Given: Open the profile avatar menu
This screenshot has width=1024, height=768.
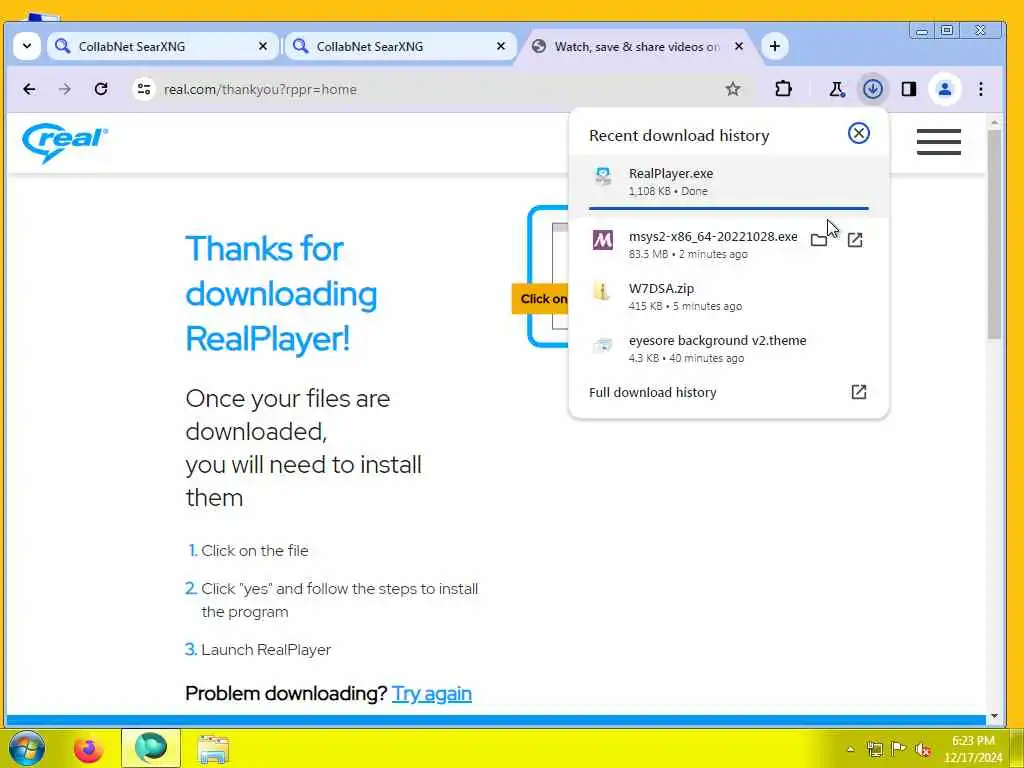Looking at the screenshot, I should click(x=944, y=89).
